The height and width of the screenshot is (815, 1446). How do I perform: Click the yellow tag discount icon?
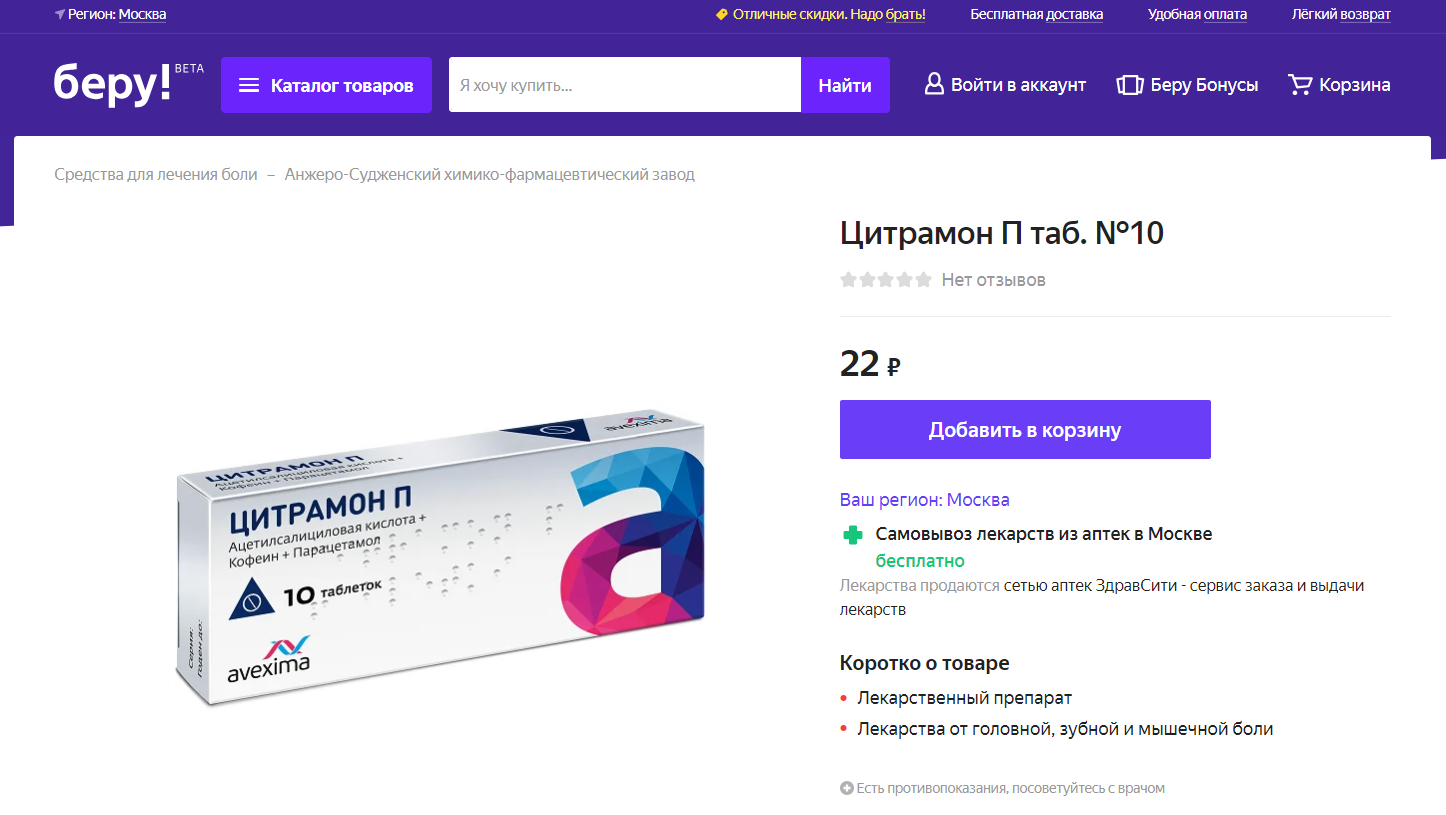point(722,15)
